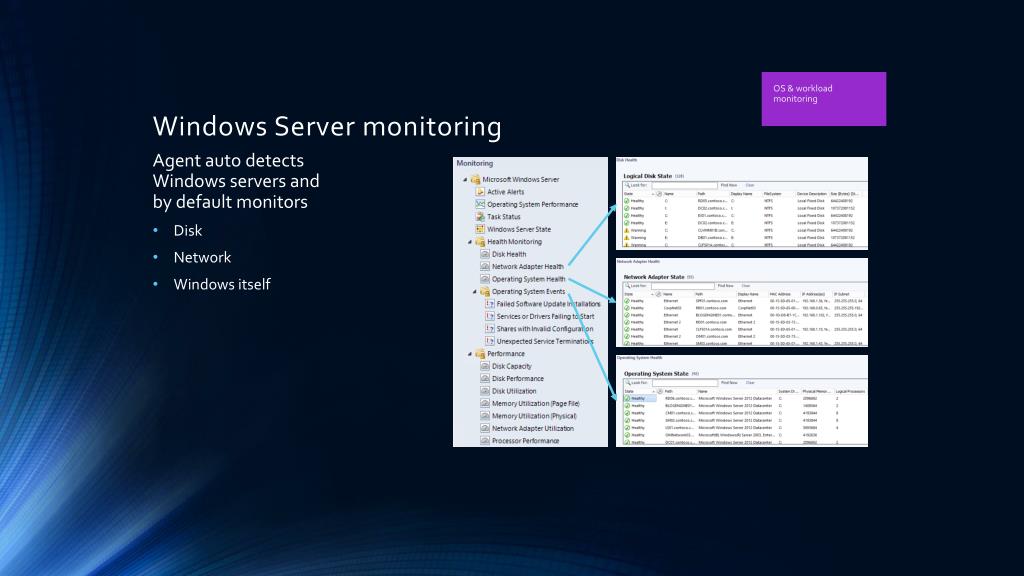Click the 'Windows Server monitoring' slide title
The width and height of the screenshot is (1024, 576).
tap(327, 126)
